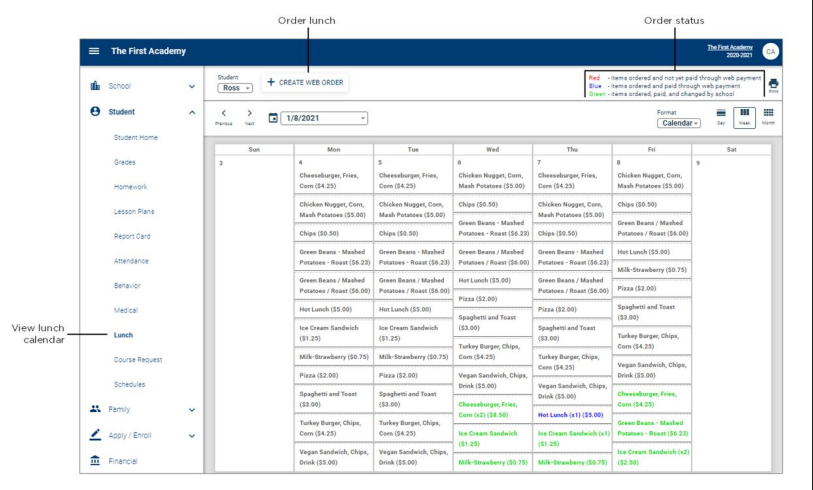This screenshot has width=813, height=490.
Task: Click the Apply / Enroll pencil icon
Action: click(x=94, y=435)
